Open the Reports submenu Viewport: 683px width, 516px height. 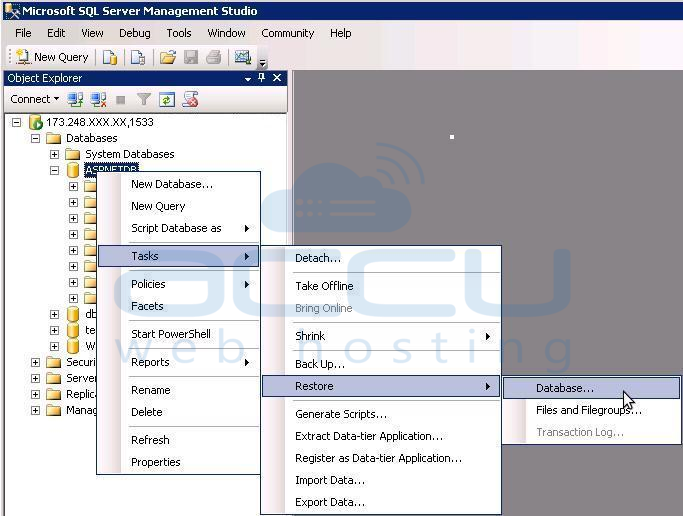point(178,362)
